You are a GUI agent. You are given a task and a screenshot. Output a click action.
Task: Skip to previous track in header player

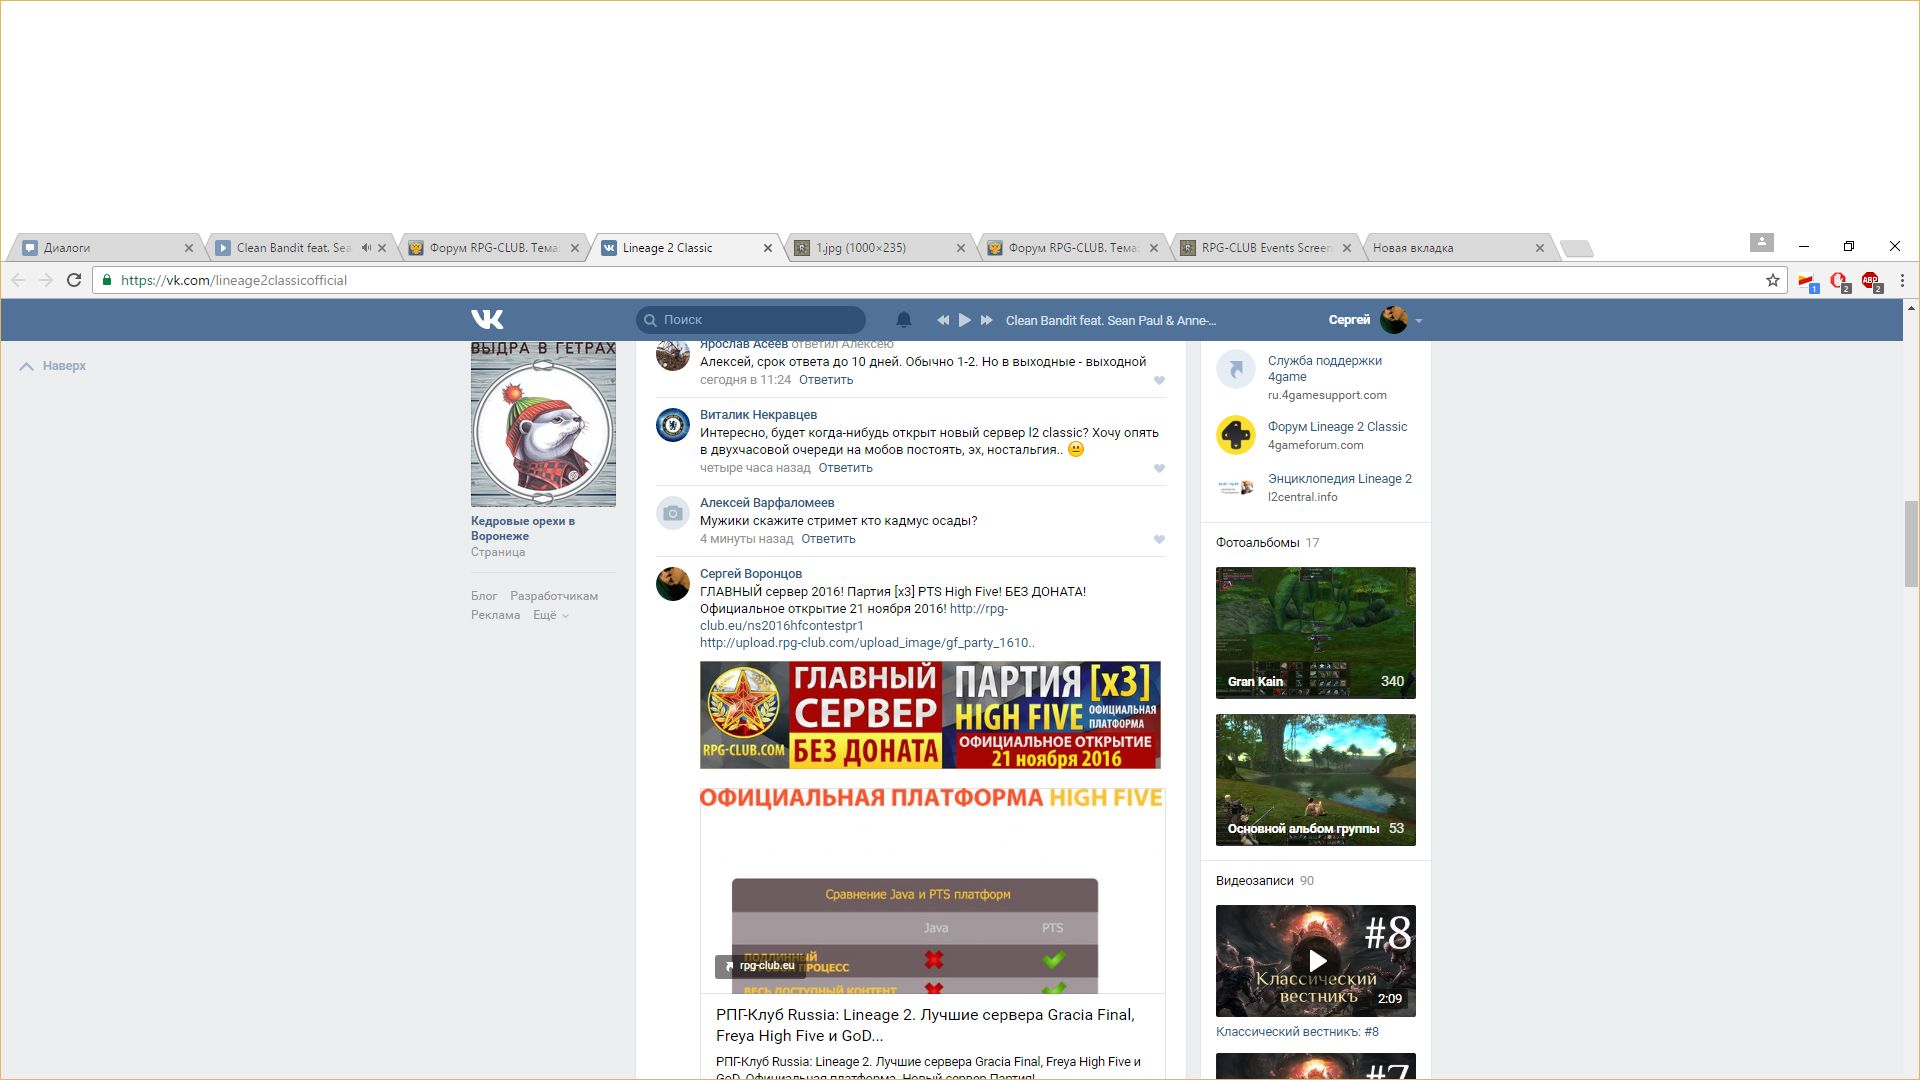pos(942,320)
